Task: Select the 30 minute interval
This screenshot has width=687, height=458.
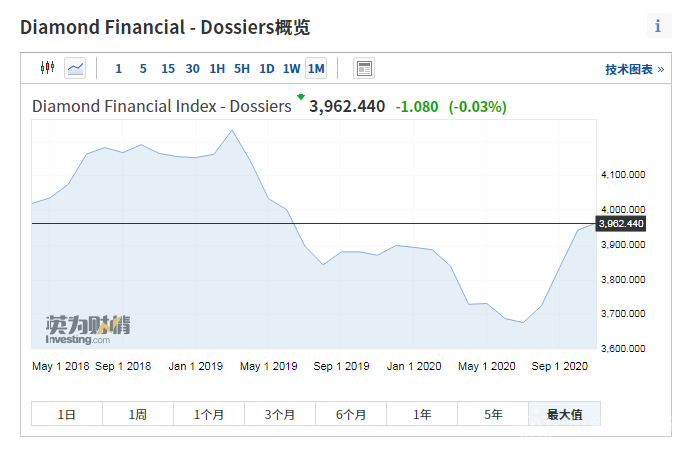Action: 192,69
